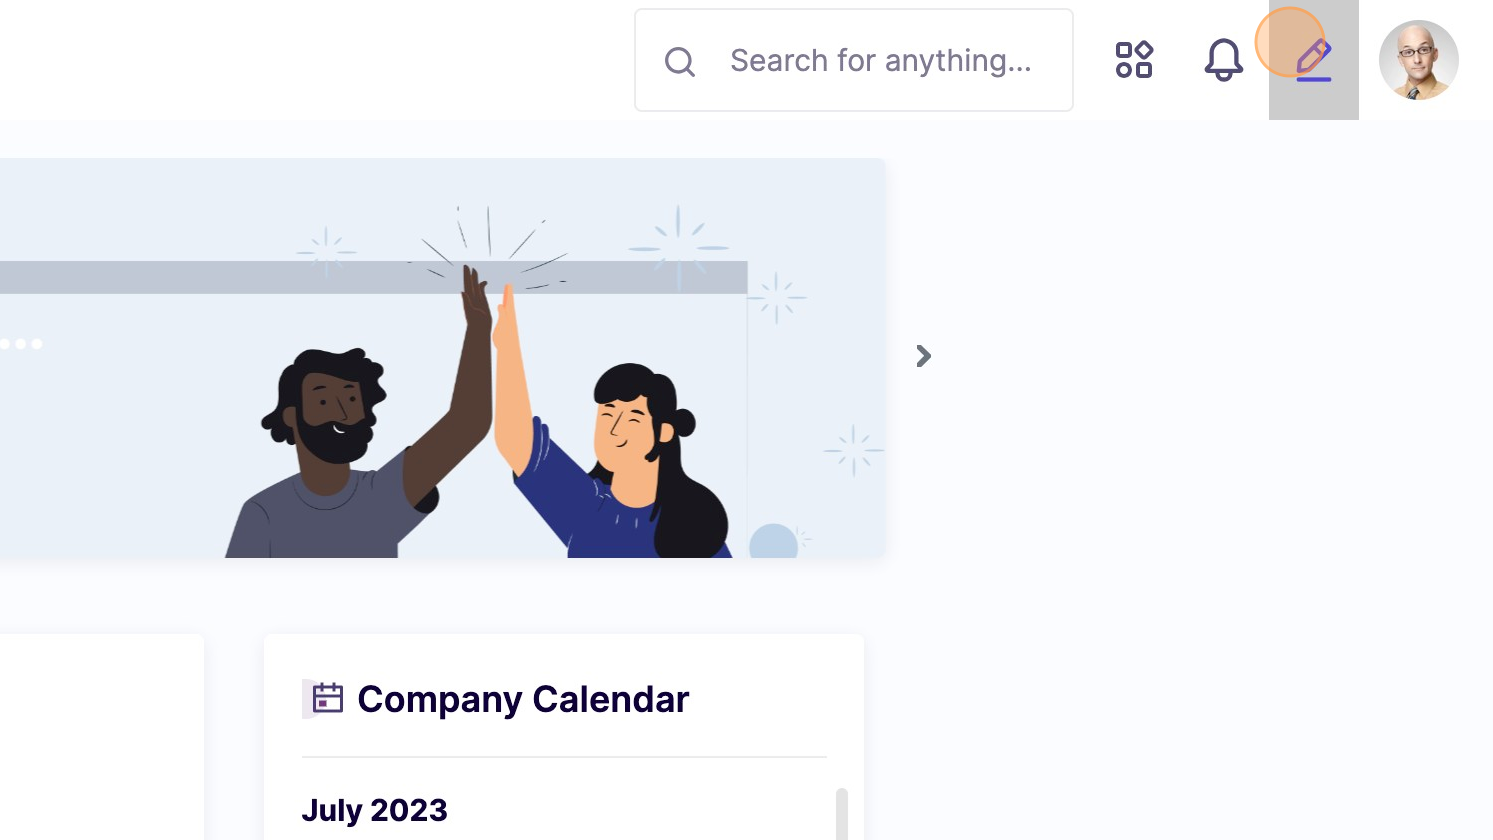Viewport: 1493px width, 840px height.
Task: Open the user profile avatar menu
Action: click(x=1418, y=60)
